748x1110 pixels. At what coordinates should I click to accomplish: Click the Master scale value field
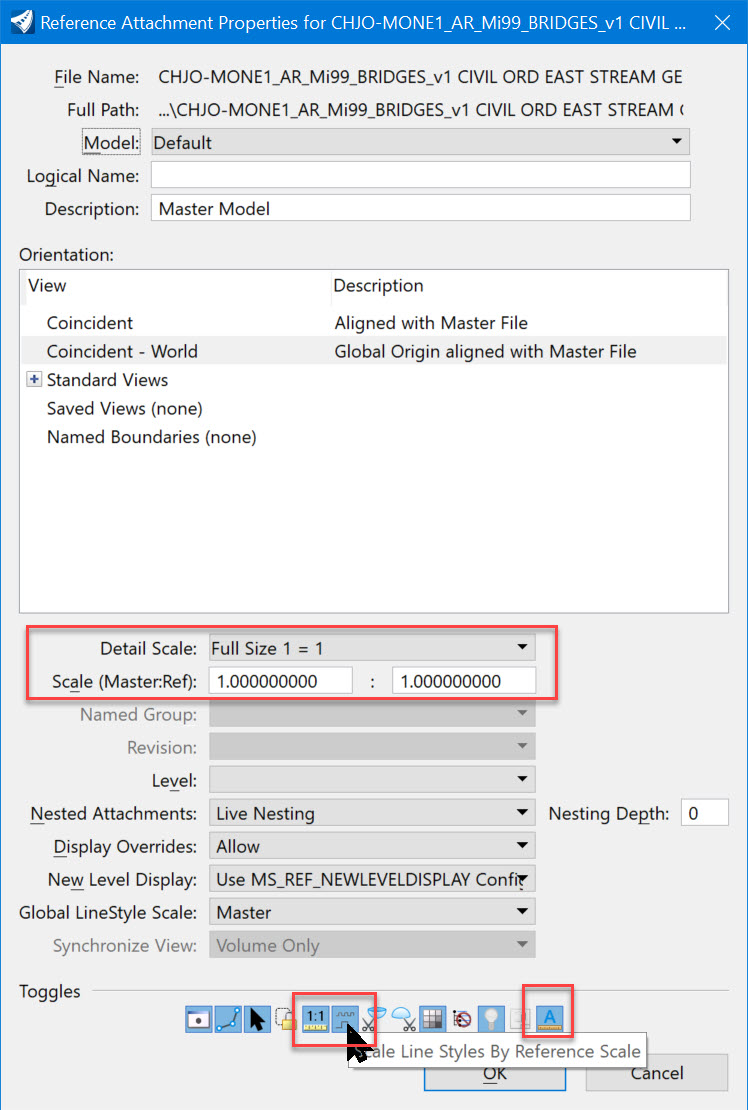281,681
